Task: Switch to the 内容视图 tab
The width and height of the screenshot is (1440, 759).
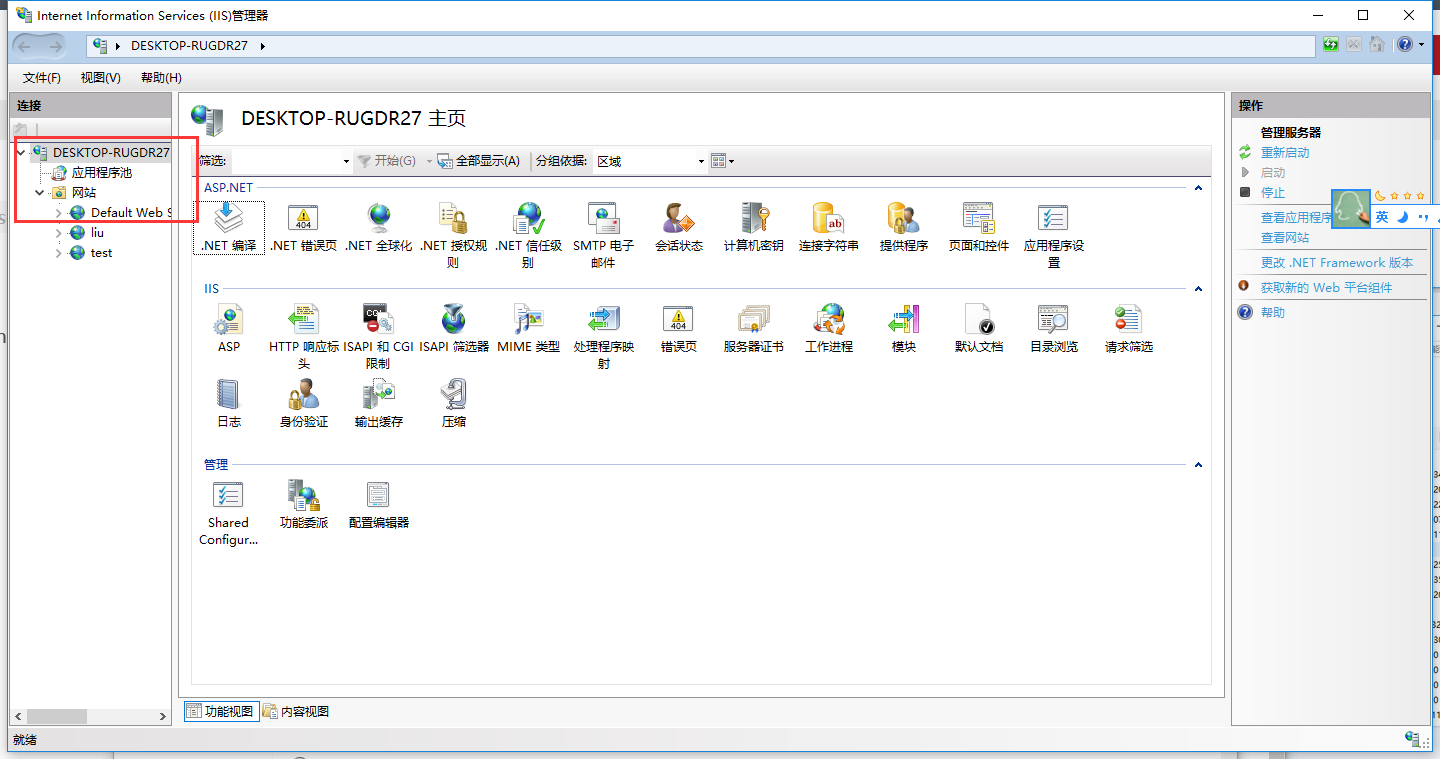Action: pyautogui.click(x=296, y=712)
